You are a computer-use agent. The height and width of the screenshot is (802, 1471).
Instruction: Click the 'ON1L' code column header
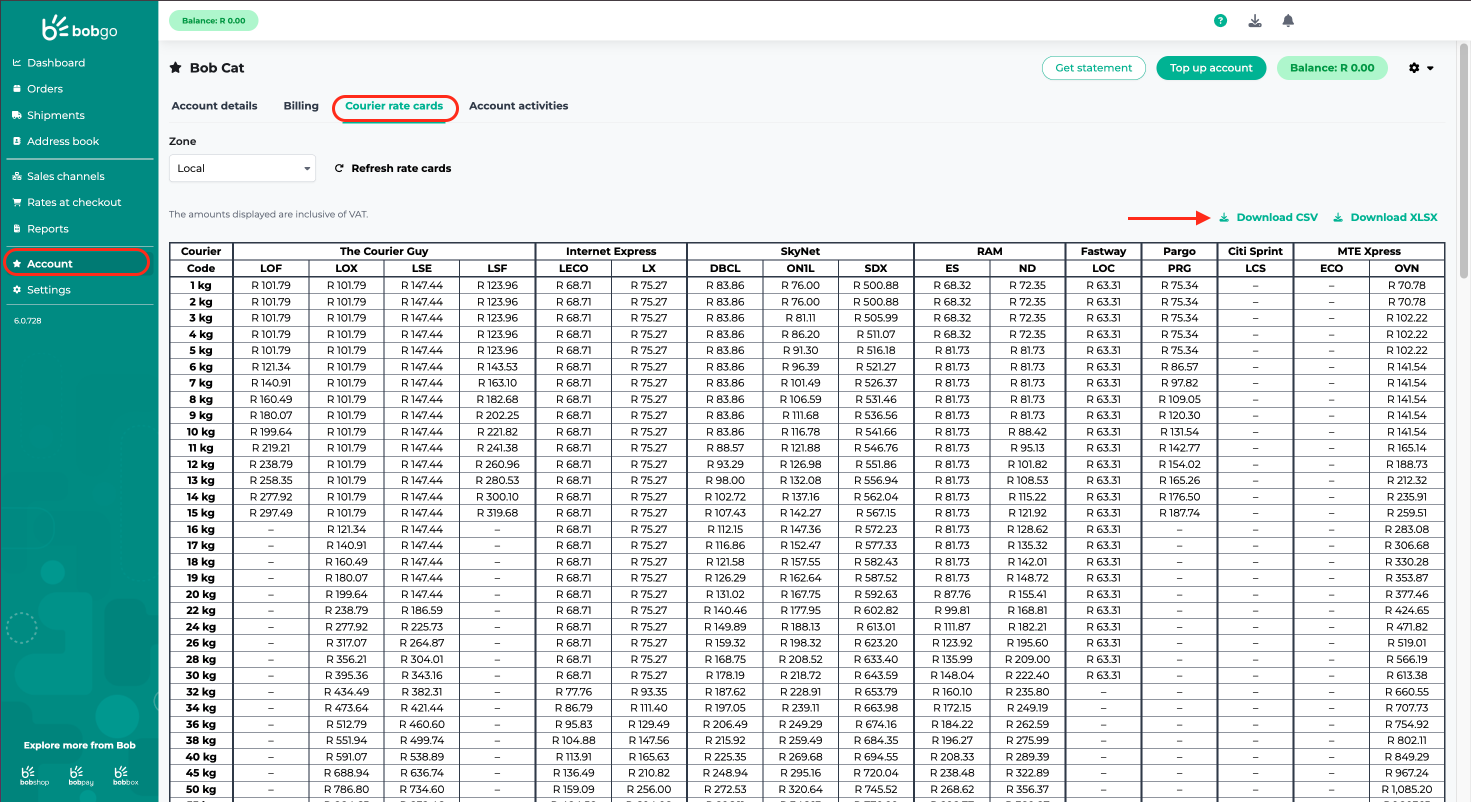[800, 268]
